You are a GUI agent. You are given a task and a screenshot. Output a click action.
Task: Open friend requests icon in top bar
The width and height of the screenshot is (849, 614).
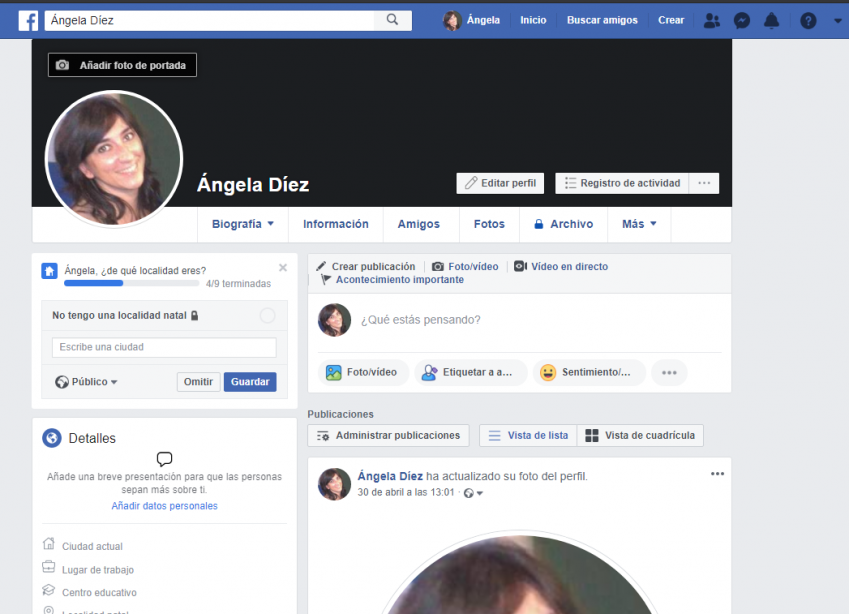point(711,20)
